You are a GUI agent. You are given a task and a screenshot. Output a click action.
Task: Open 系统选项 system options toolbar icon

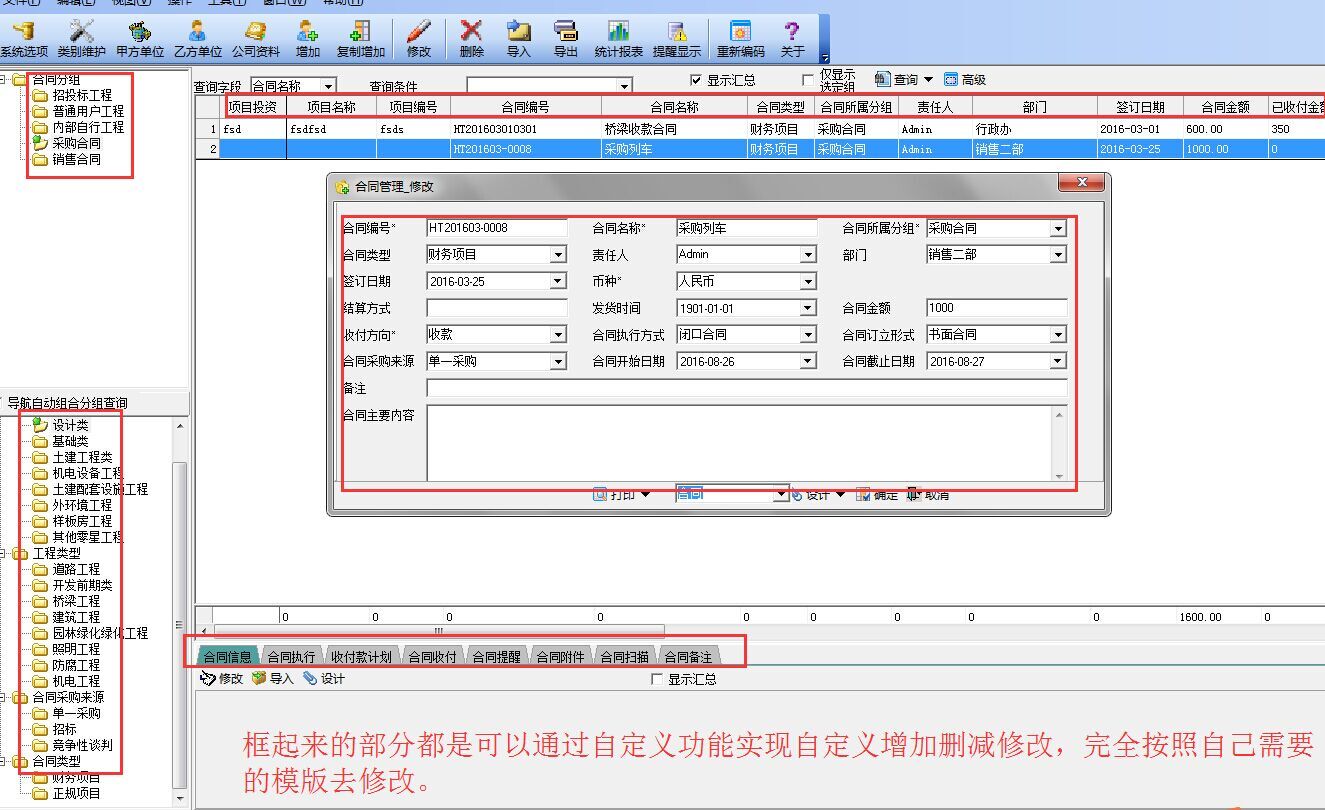coord(22,38)
